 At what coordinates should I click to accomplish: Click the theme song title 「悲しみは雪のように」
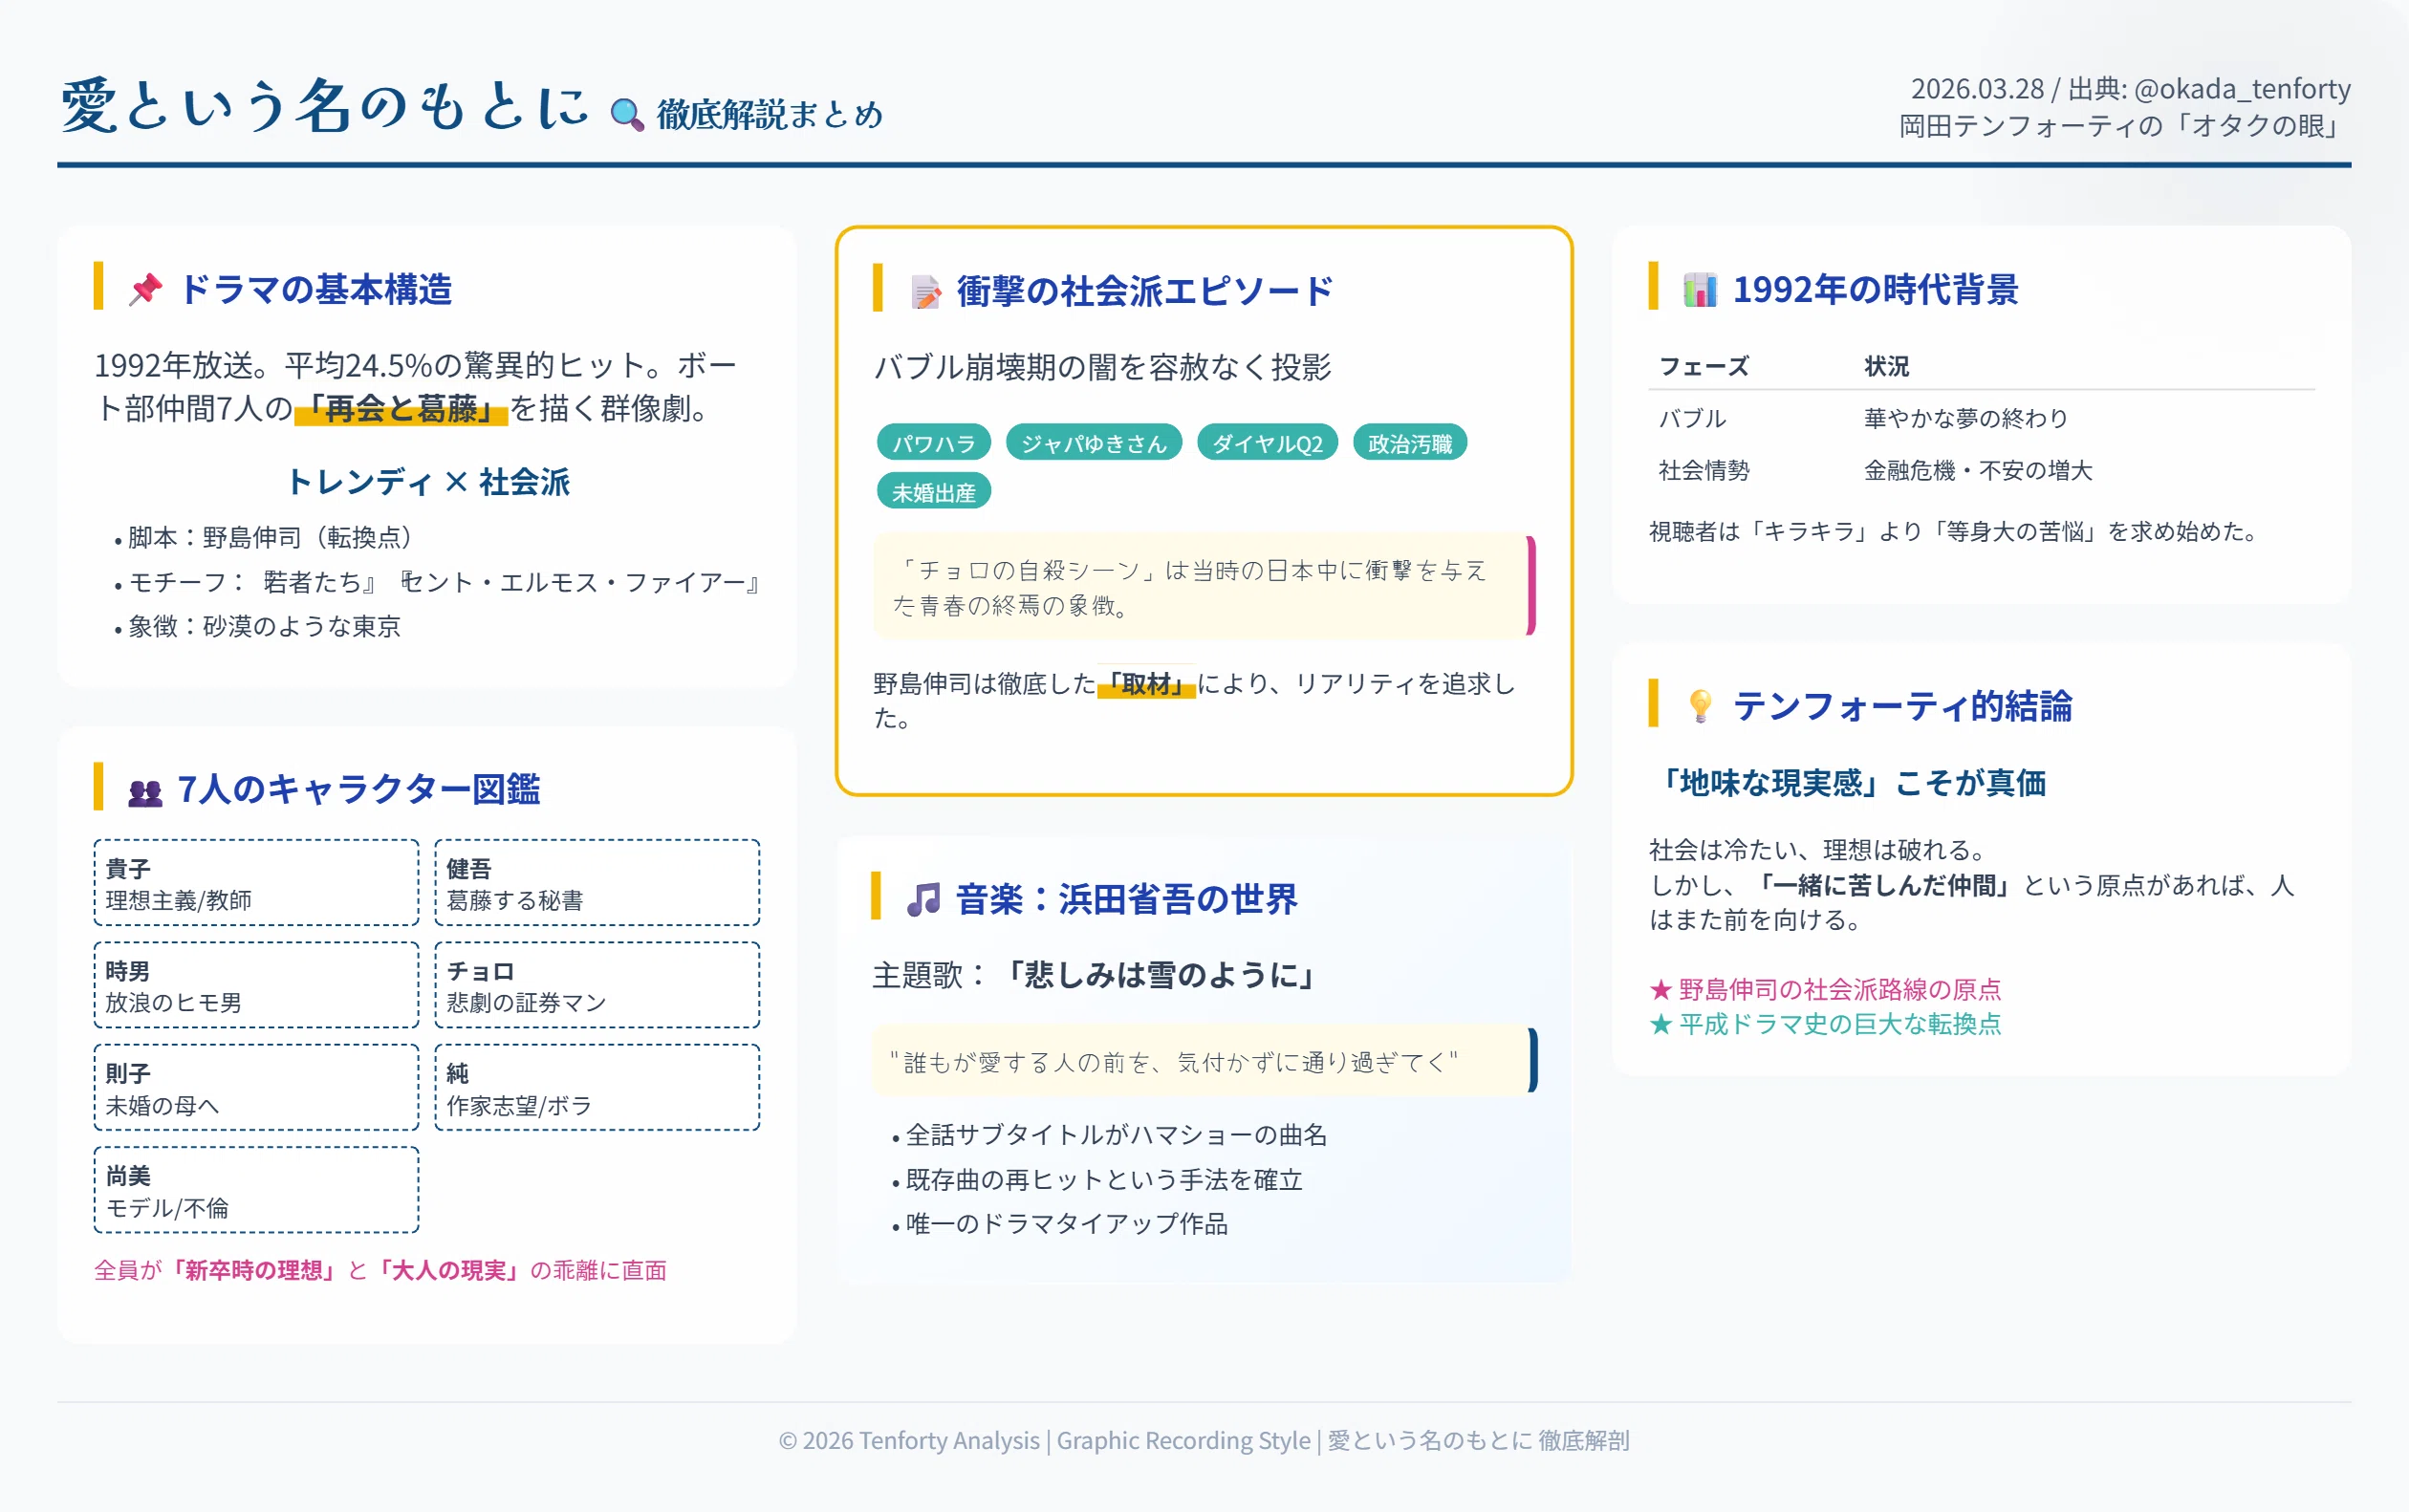point(1159,975)
